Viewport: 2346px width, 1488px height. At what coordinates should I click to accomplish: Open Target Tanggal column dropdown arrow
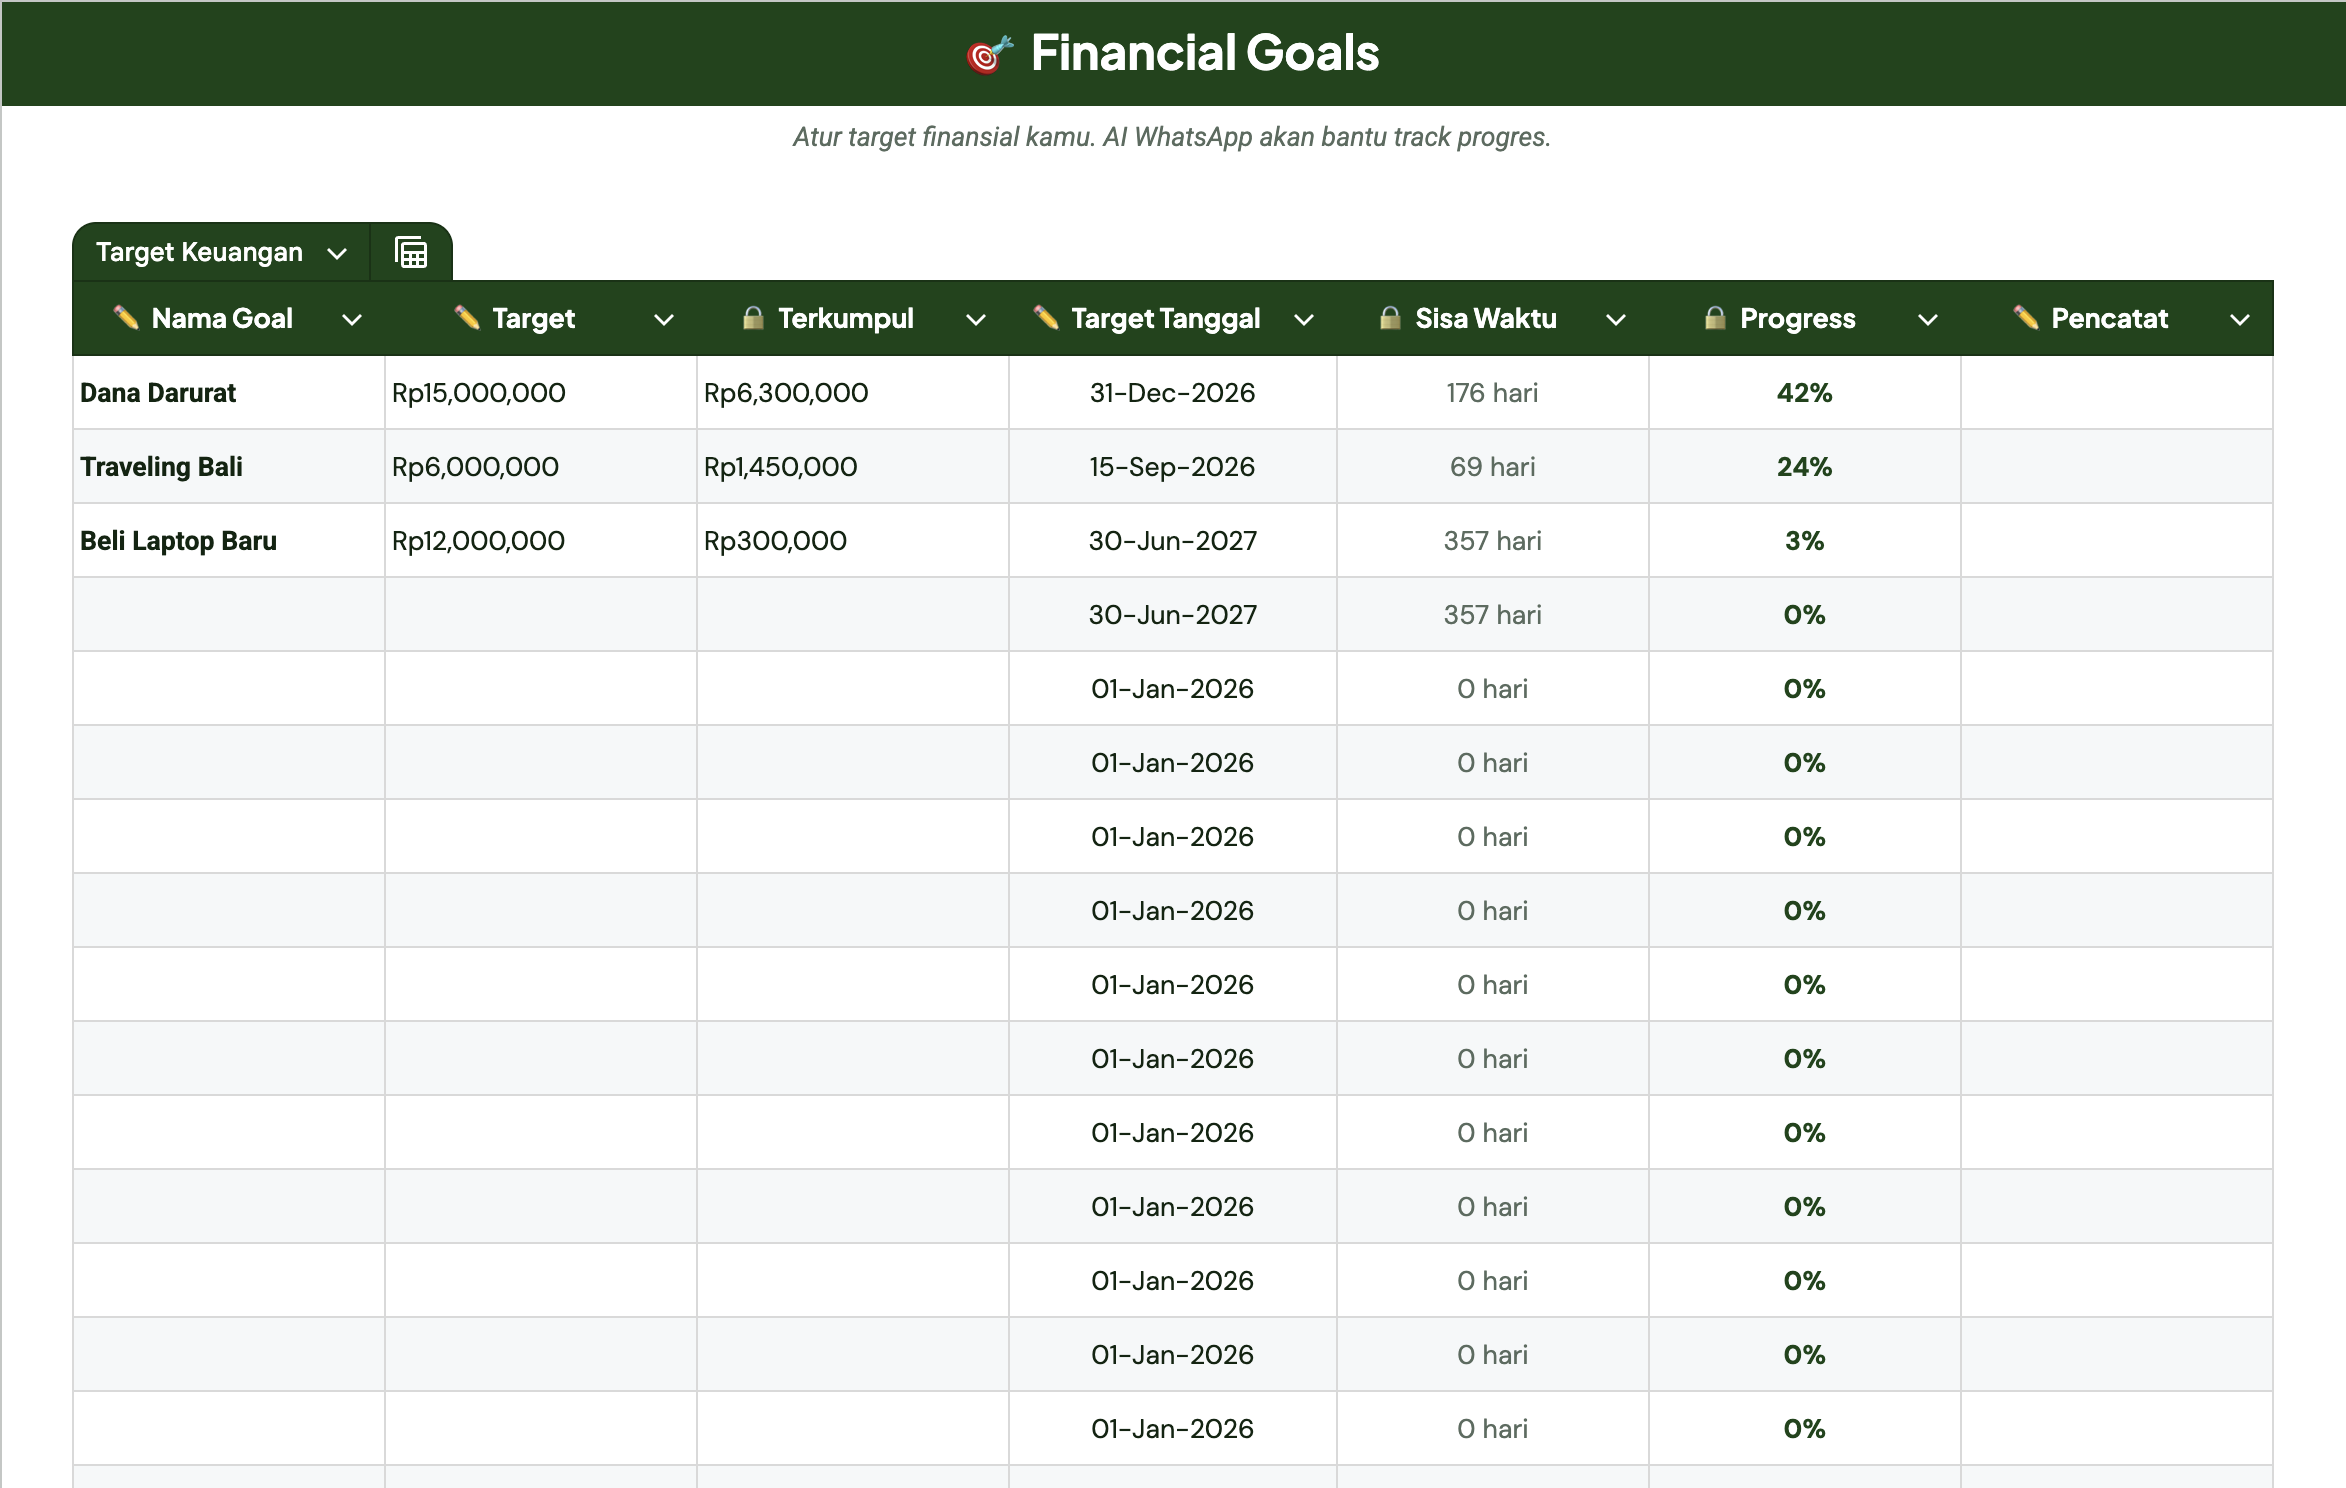[x=1304, y=320]
